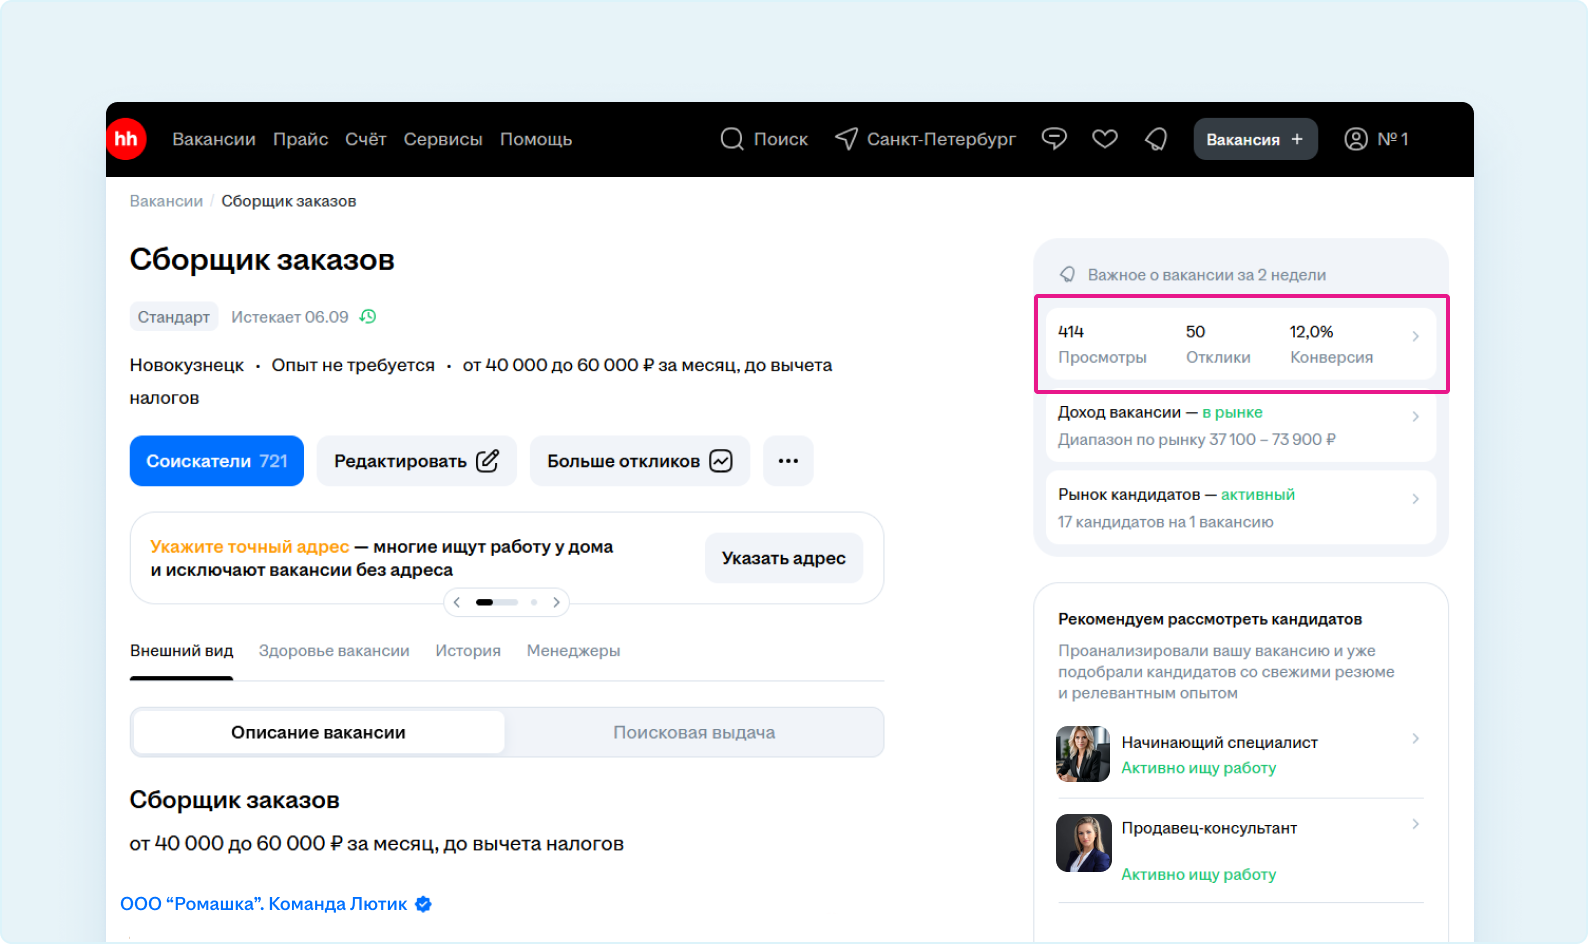Switch to Описание вакансии view
This screenshot has width=1588, height=944.
pyautogui.click(x=318, y=733)
